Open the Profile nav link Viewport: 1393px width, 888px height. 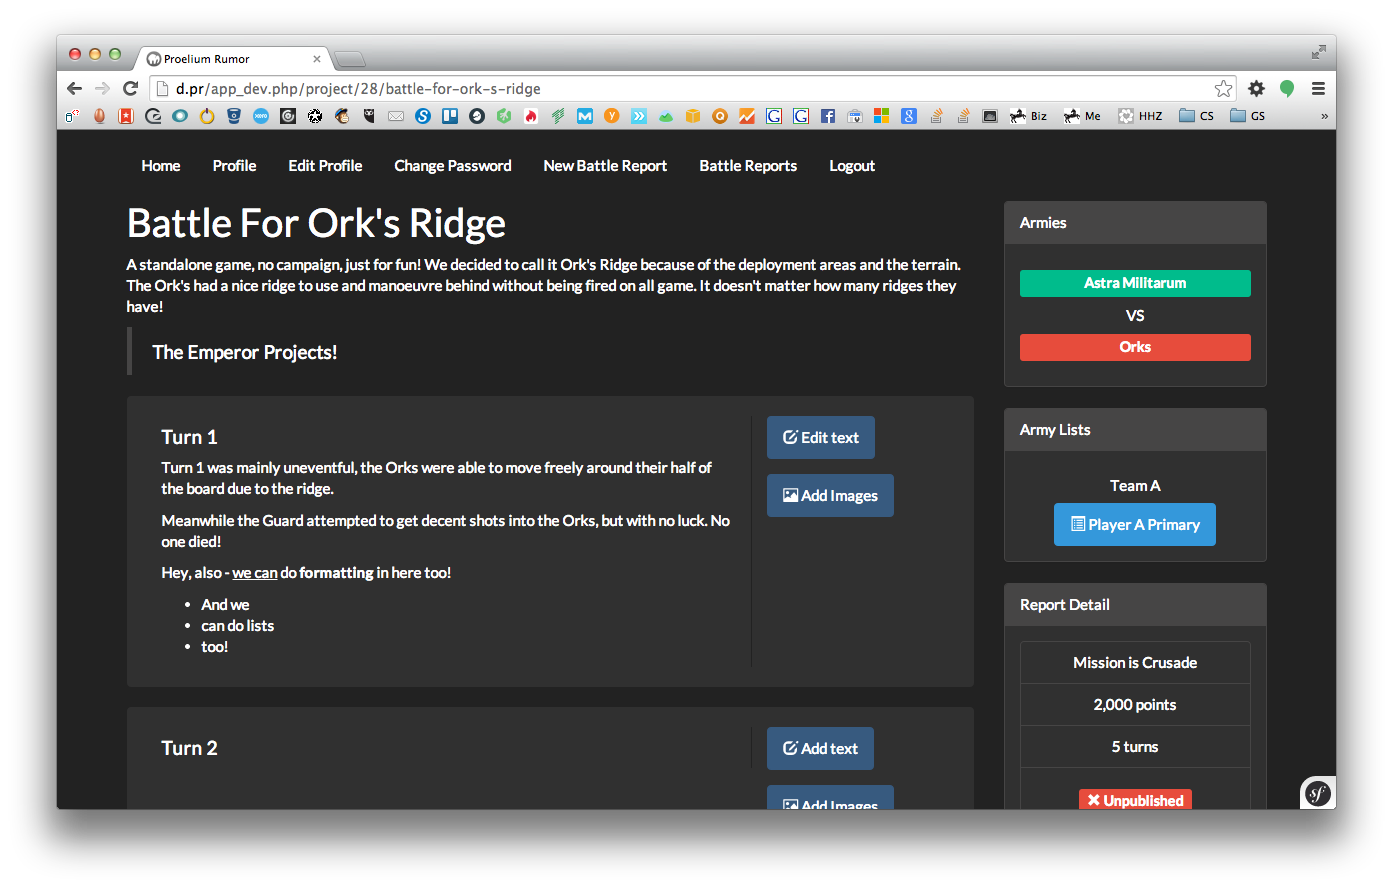pyautogui.click(x=234, y=166)
